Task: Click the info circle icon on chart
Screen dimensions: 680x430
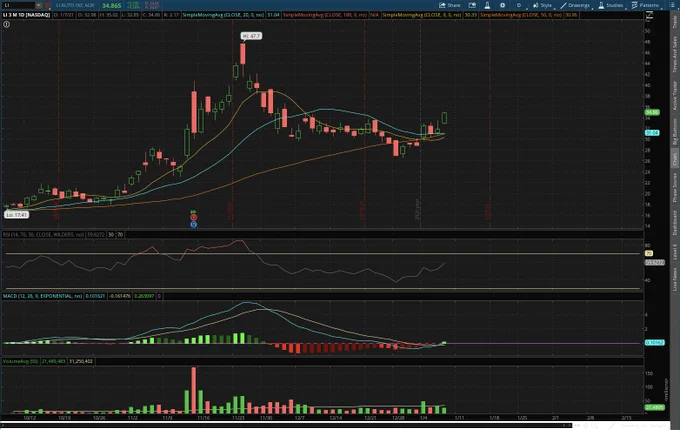Action: coord(7,24)
